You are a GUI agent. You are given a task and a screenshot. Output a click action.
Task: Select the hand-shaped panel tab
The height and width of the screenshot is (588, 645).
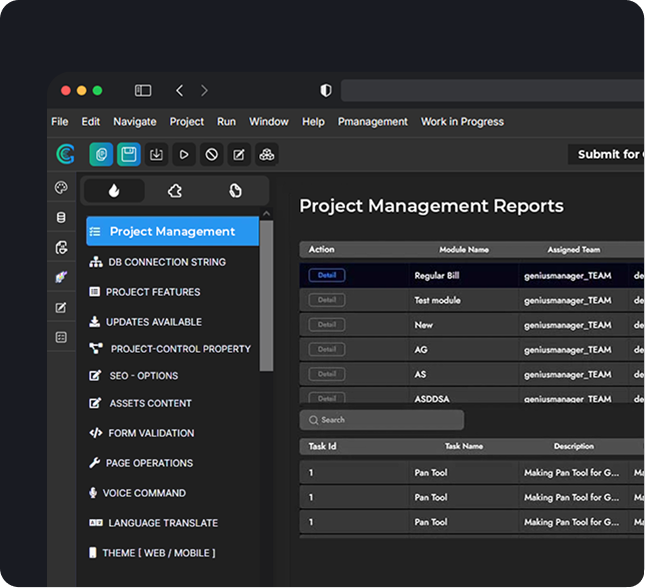(235, 191)
